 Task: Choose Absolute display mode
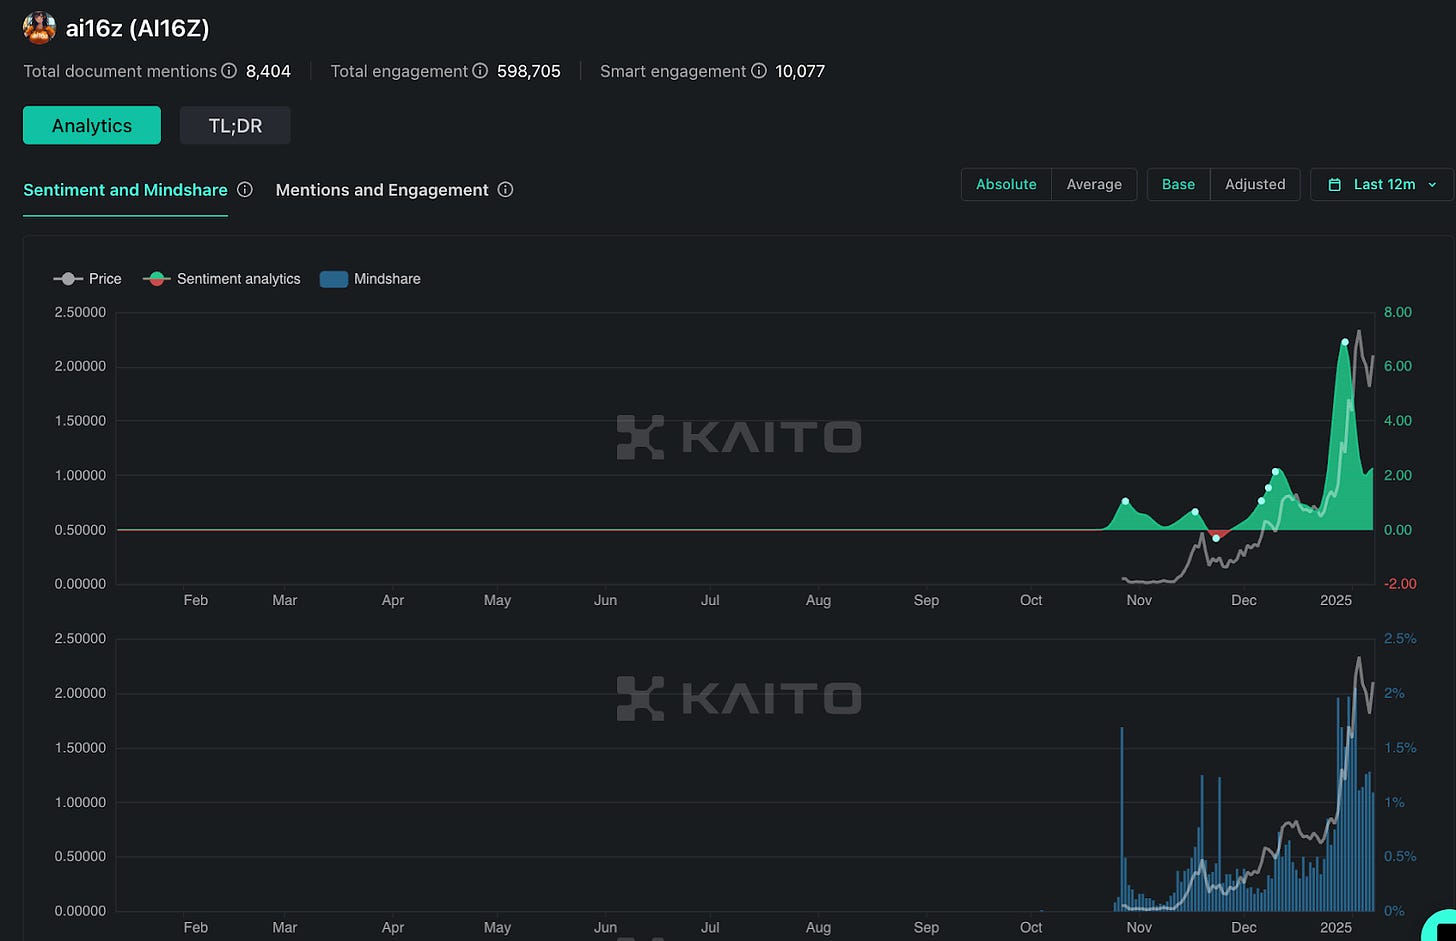point(1006,184)
